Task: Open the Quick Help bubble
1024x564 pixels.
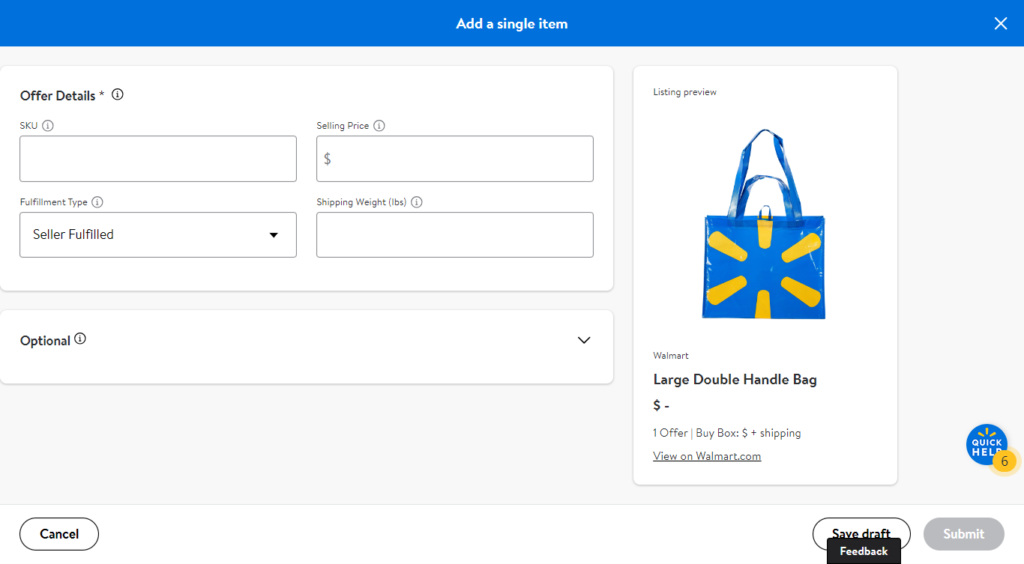Action: [987, 445]
